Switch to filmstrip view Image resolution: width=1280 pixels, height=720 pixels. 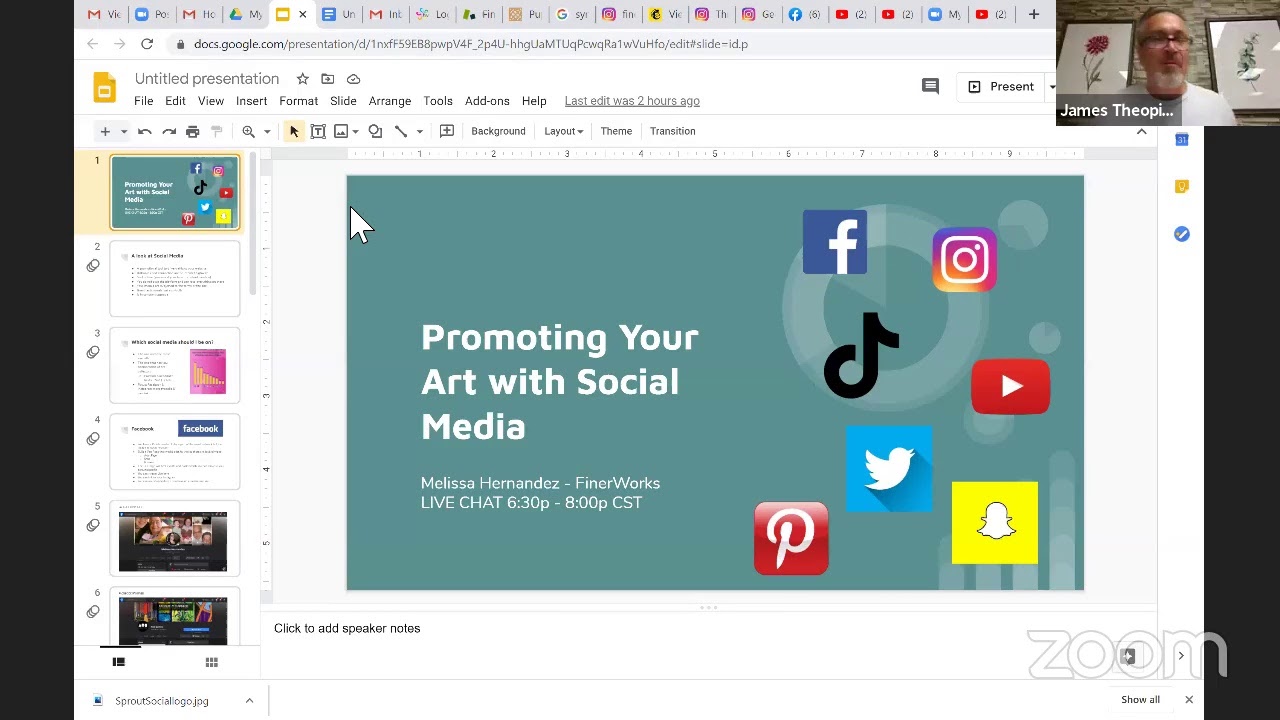click(x=119, y=662)
